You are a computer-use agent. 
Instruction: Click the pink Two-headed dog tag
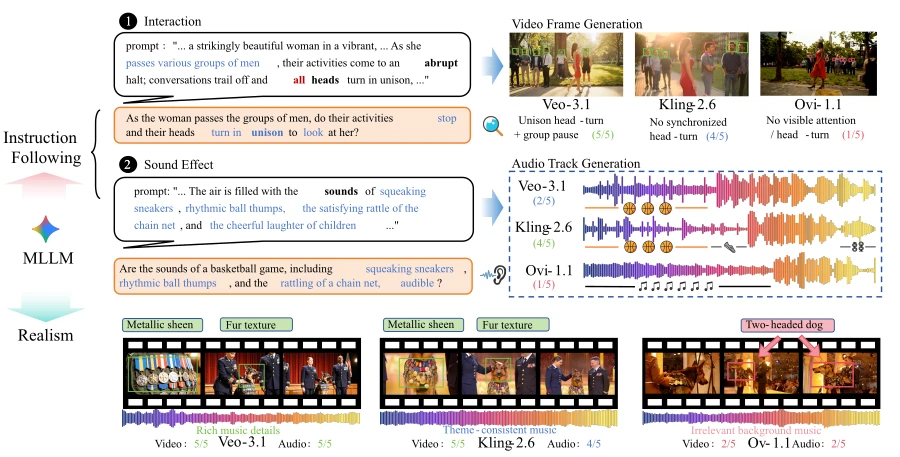click(788, 325)
